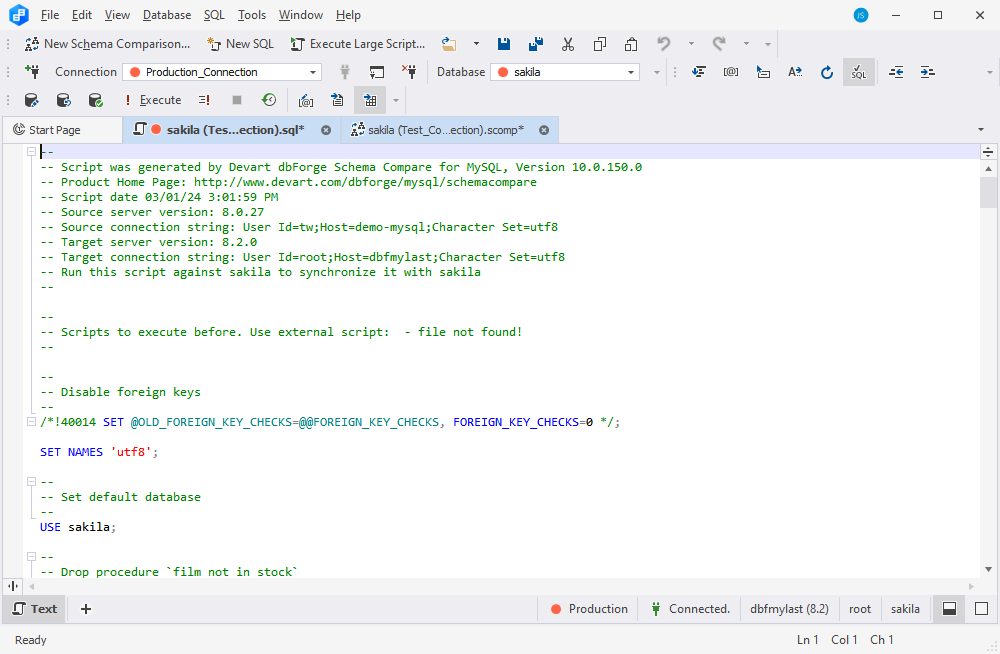Toggle the bottom pane layout icon
The image size is (1000, 654).
click(950, 609)
